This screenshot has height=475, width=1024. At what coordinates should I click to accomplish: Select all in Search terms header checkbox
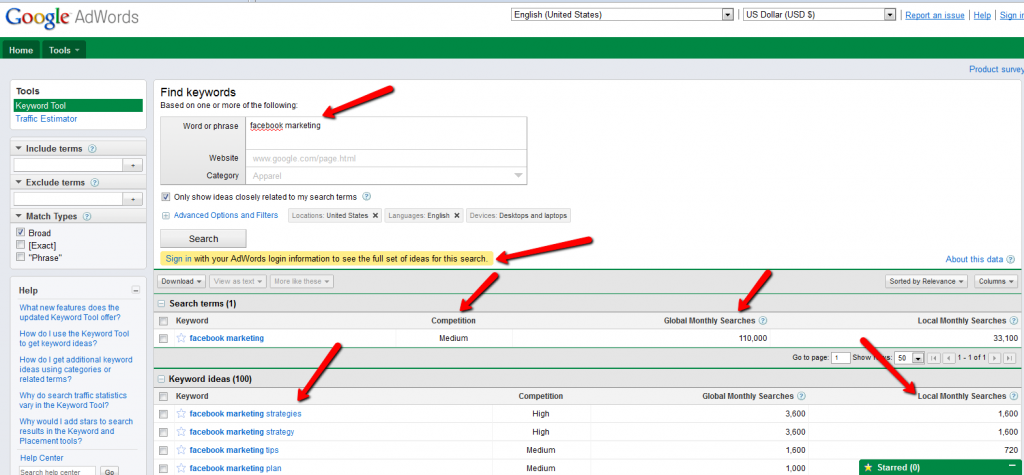point(163,321)
